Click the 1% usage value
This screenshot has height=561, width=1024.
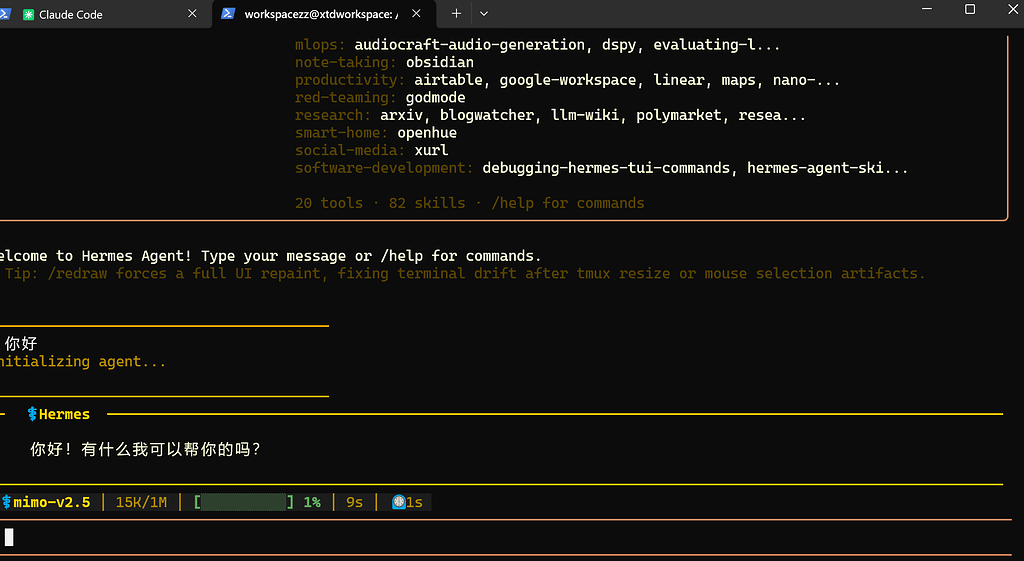(312, 502)
